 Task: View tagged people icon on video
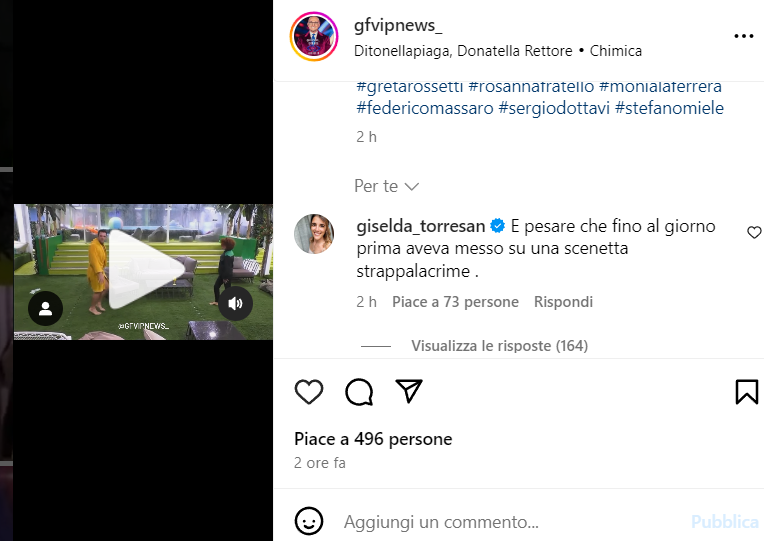[x=45, y=308]
